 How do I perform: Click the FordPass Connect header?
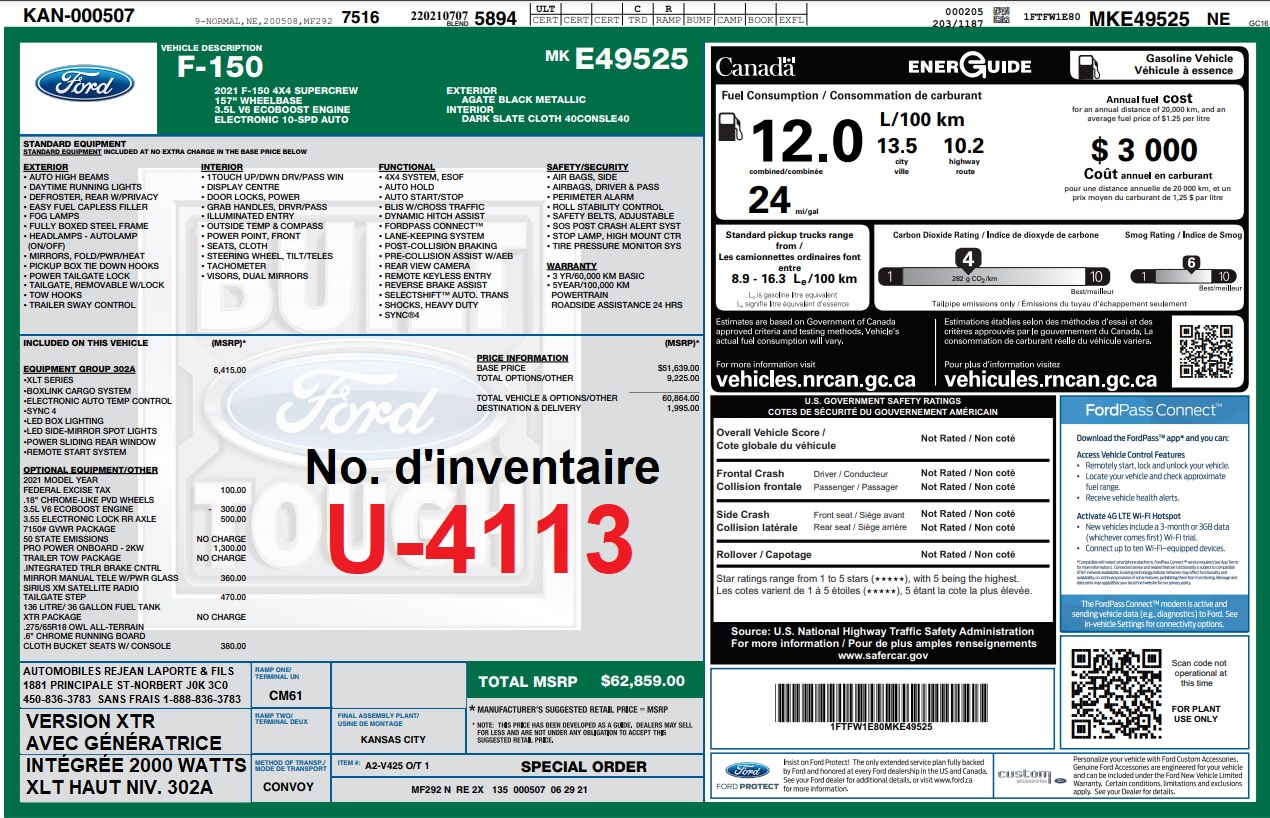(1152, 410)
